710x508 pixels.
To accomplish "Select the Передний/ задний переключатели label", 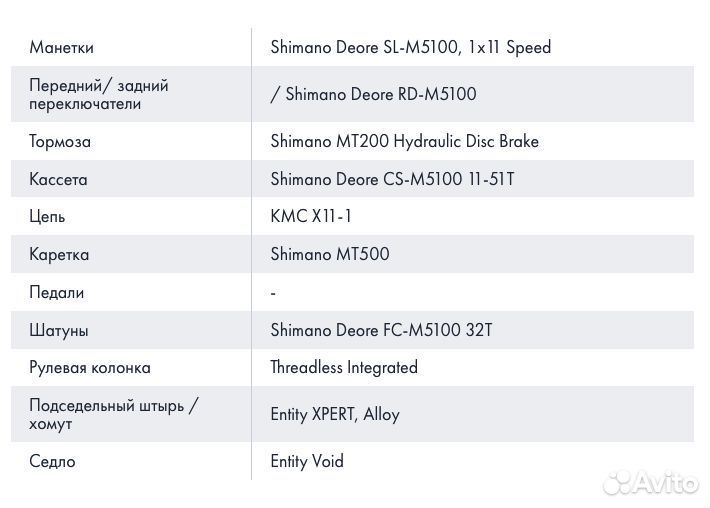I will [x=99, y=95].
